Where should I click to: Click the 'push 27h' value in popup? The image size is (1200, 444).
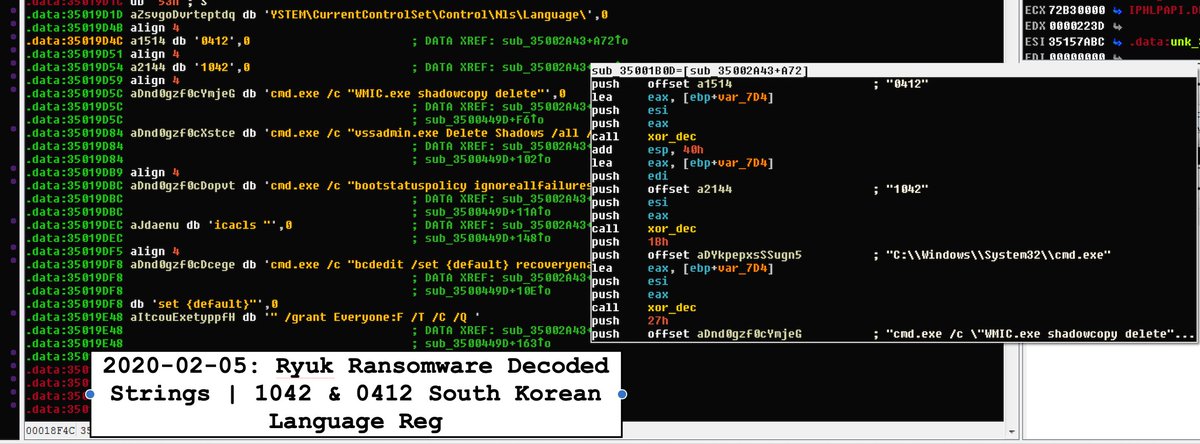[x=658, y=319]
